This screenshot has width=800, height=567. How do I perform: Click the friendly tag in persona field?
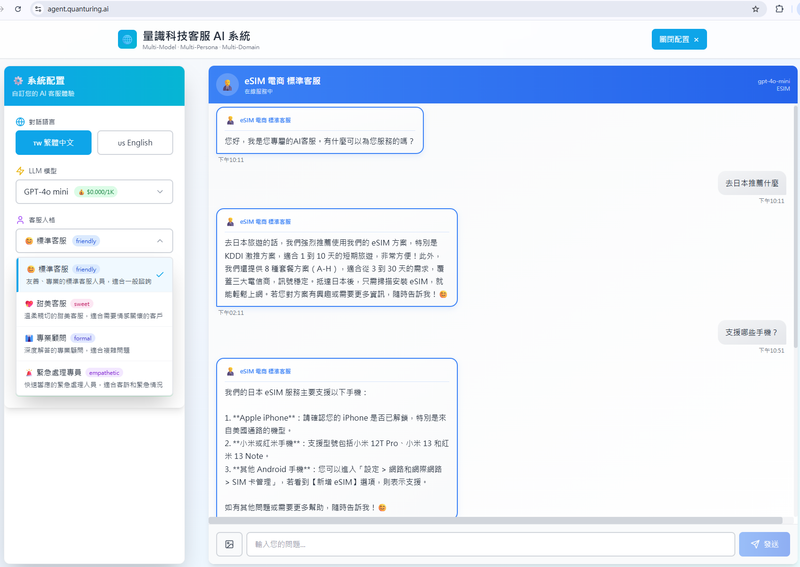coord(86,241)
